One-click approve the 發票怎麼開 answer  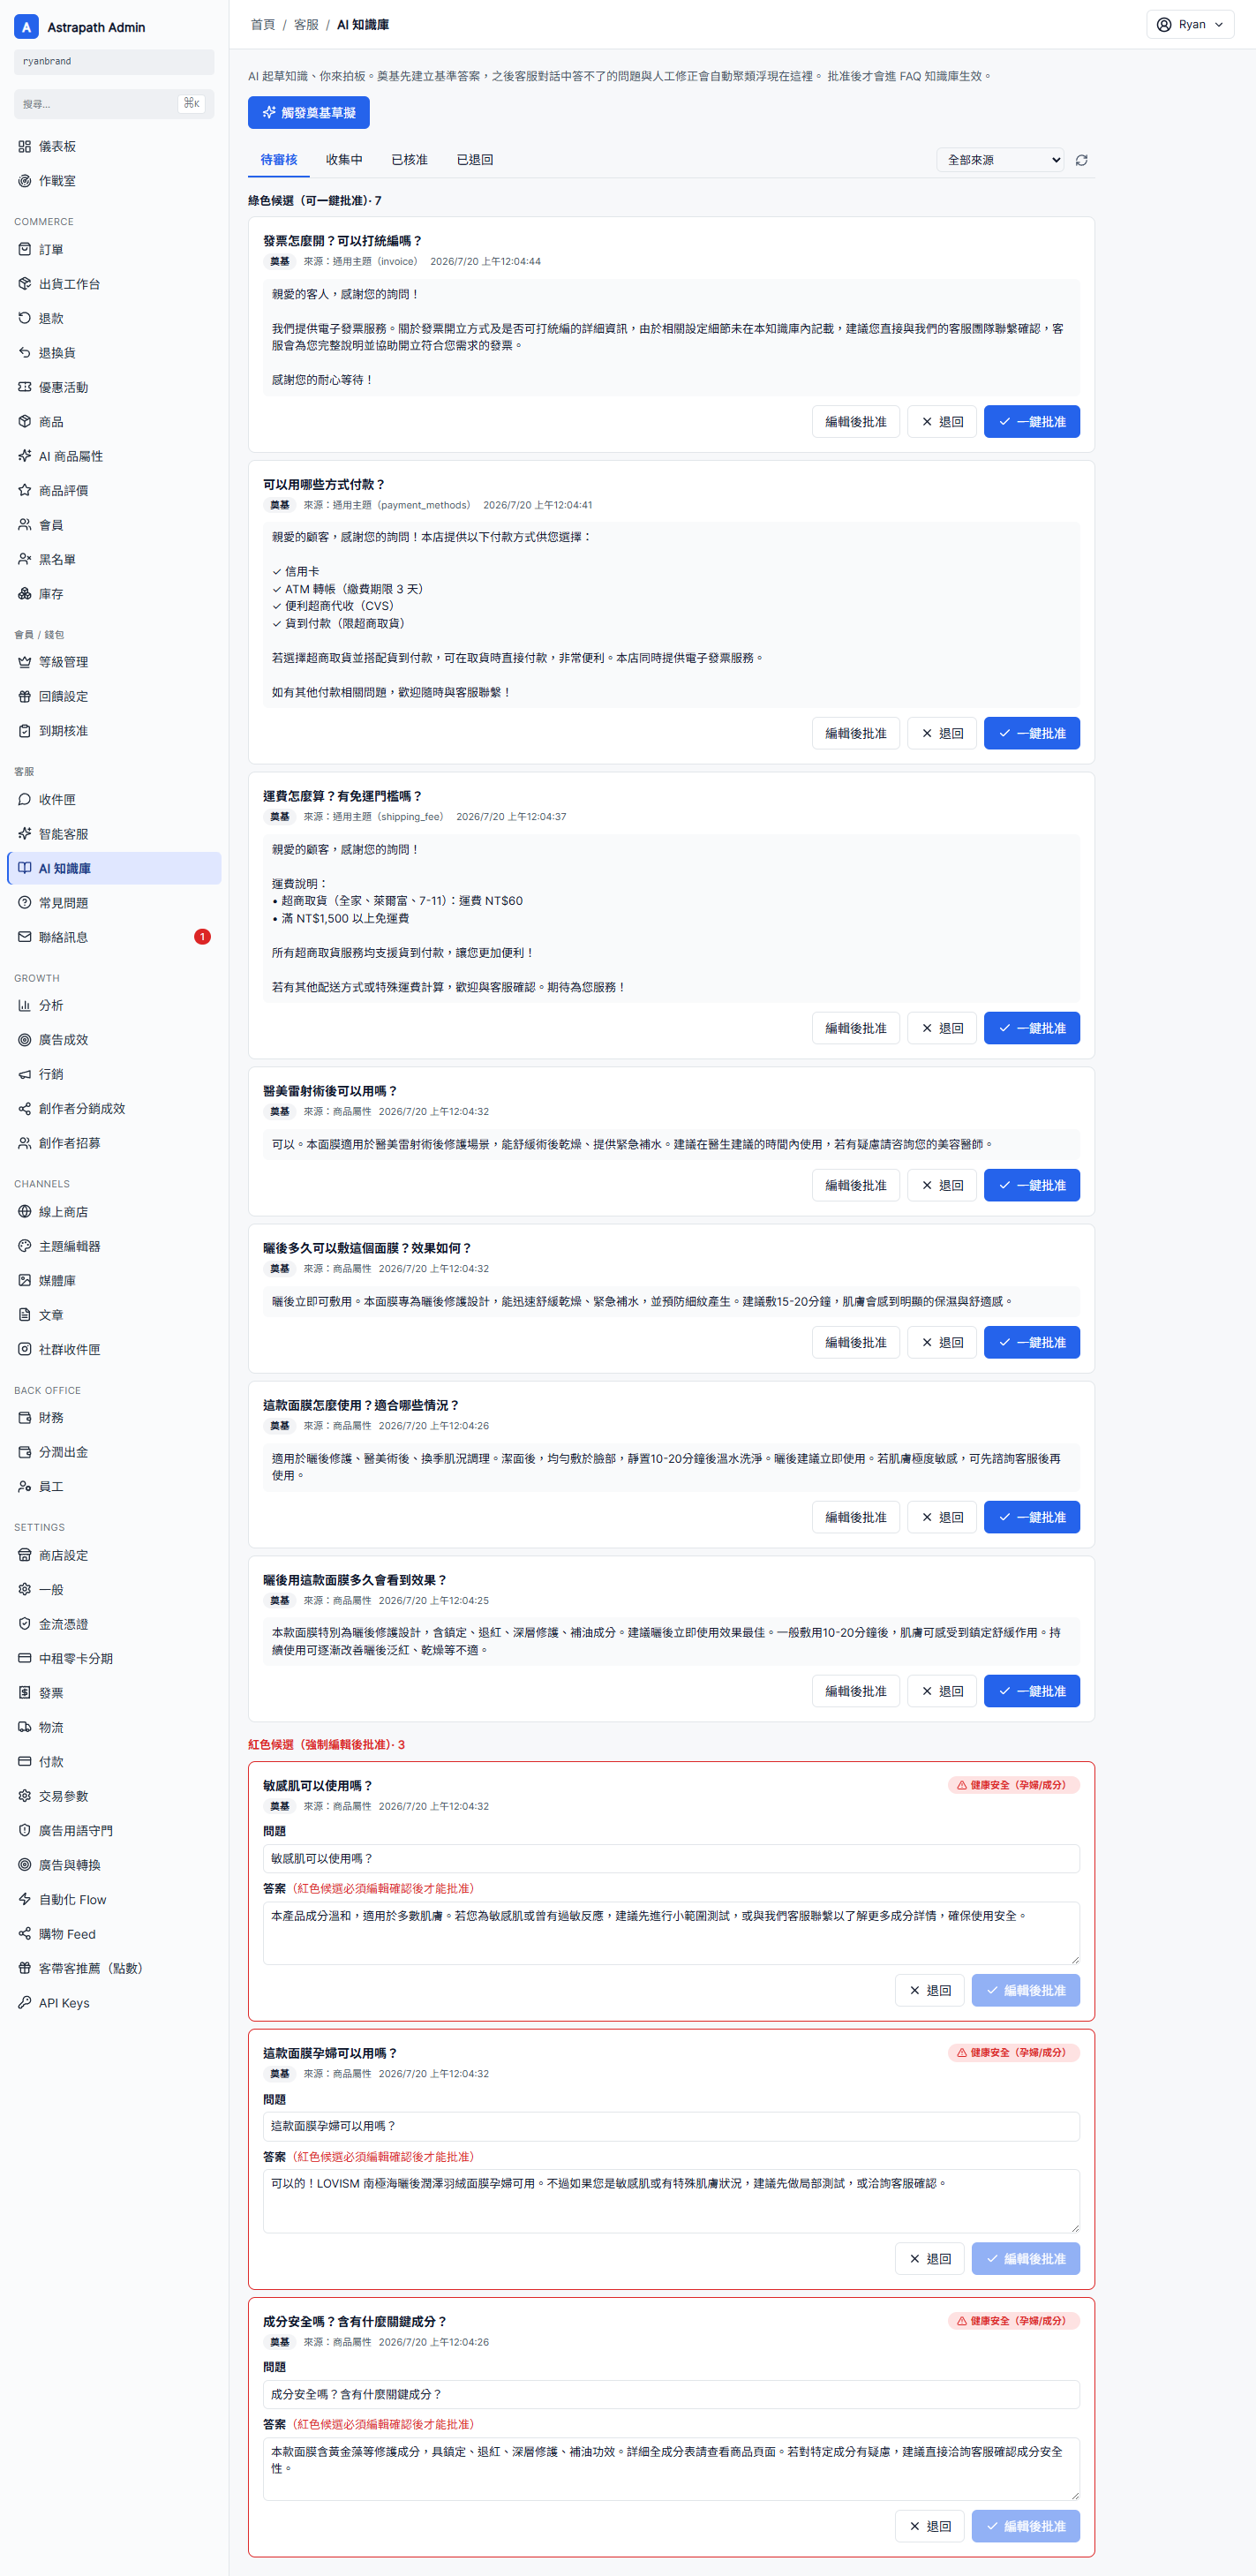point(1032,422)
